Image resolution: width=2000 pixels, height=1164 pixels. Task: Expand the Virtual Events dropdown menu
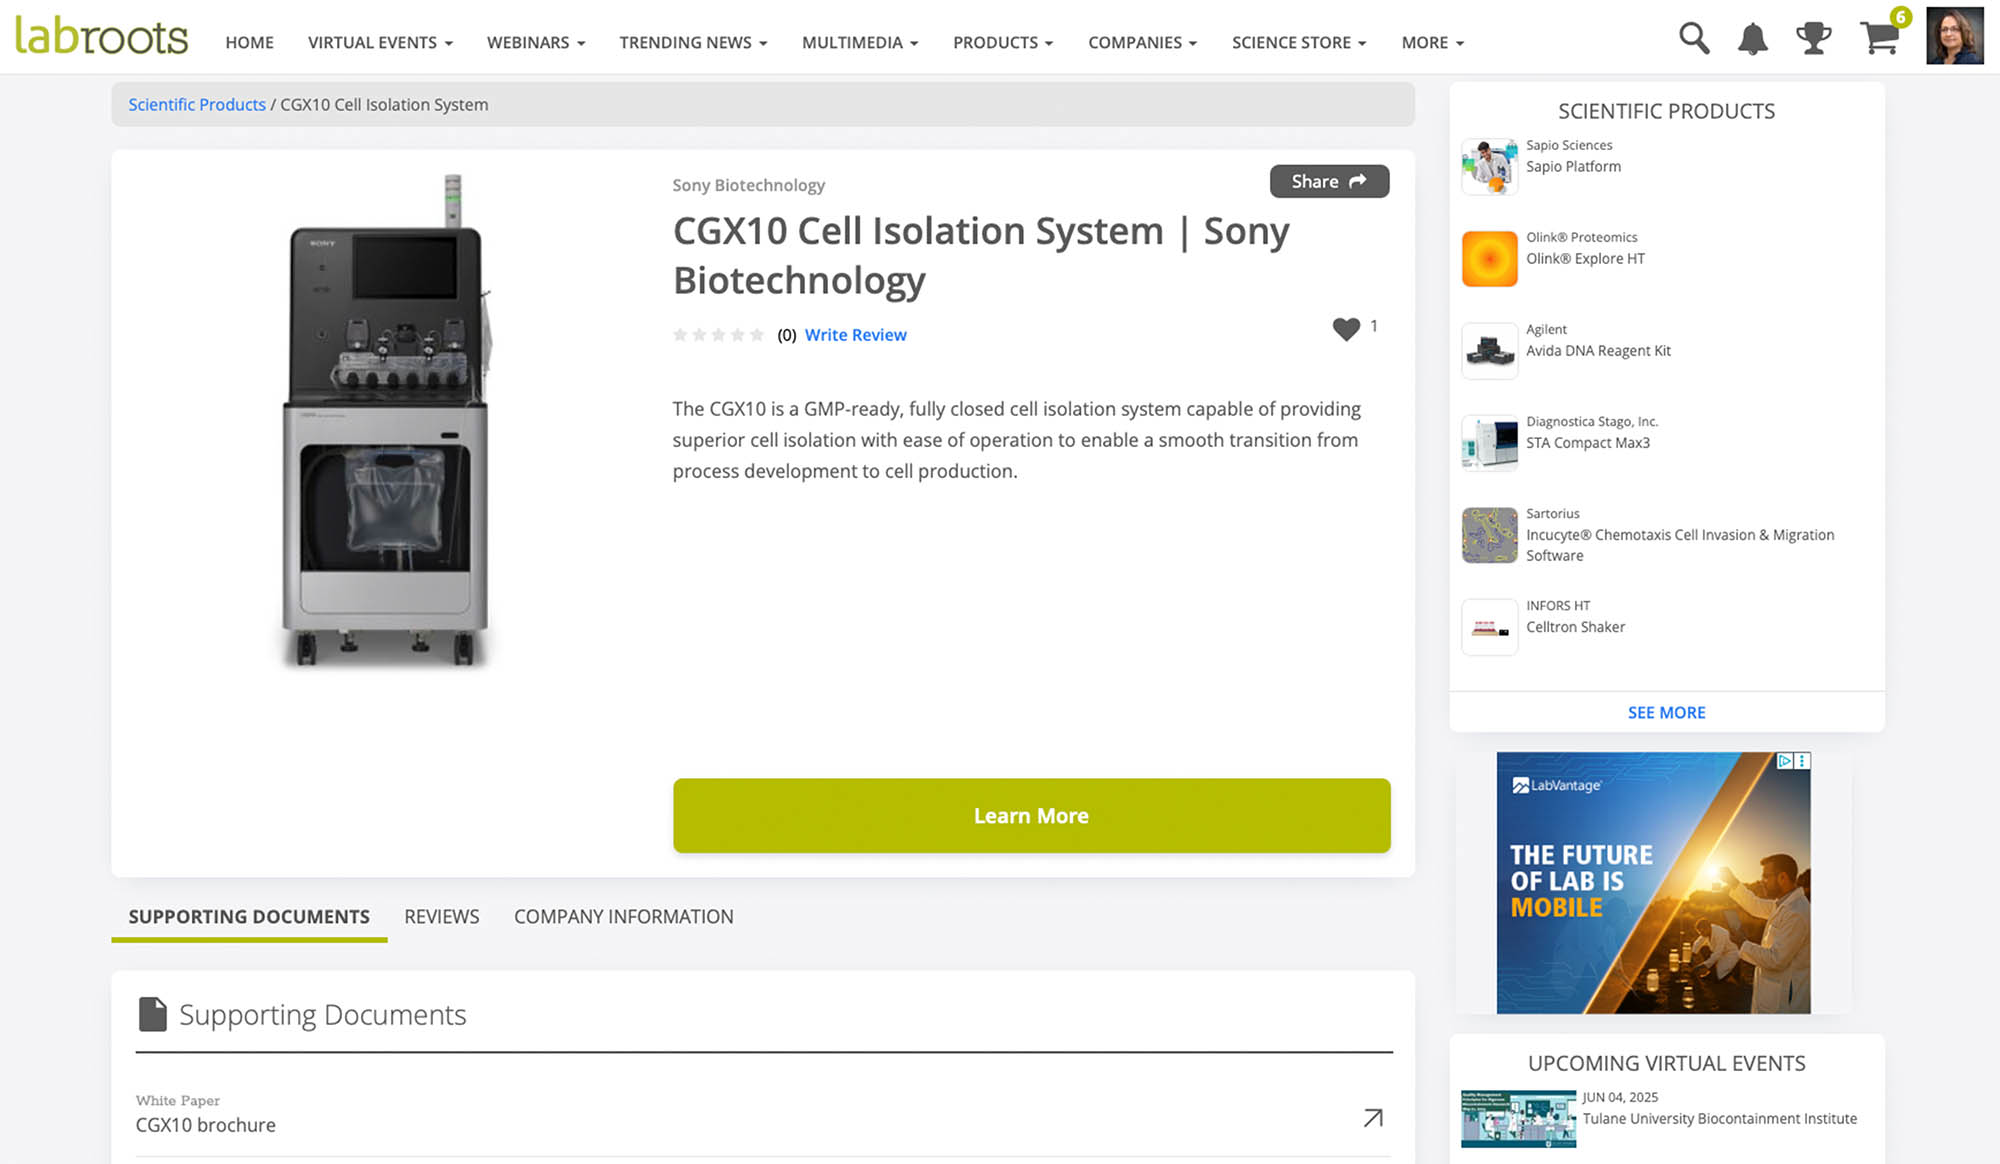tap(380, 43)
